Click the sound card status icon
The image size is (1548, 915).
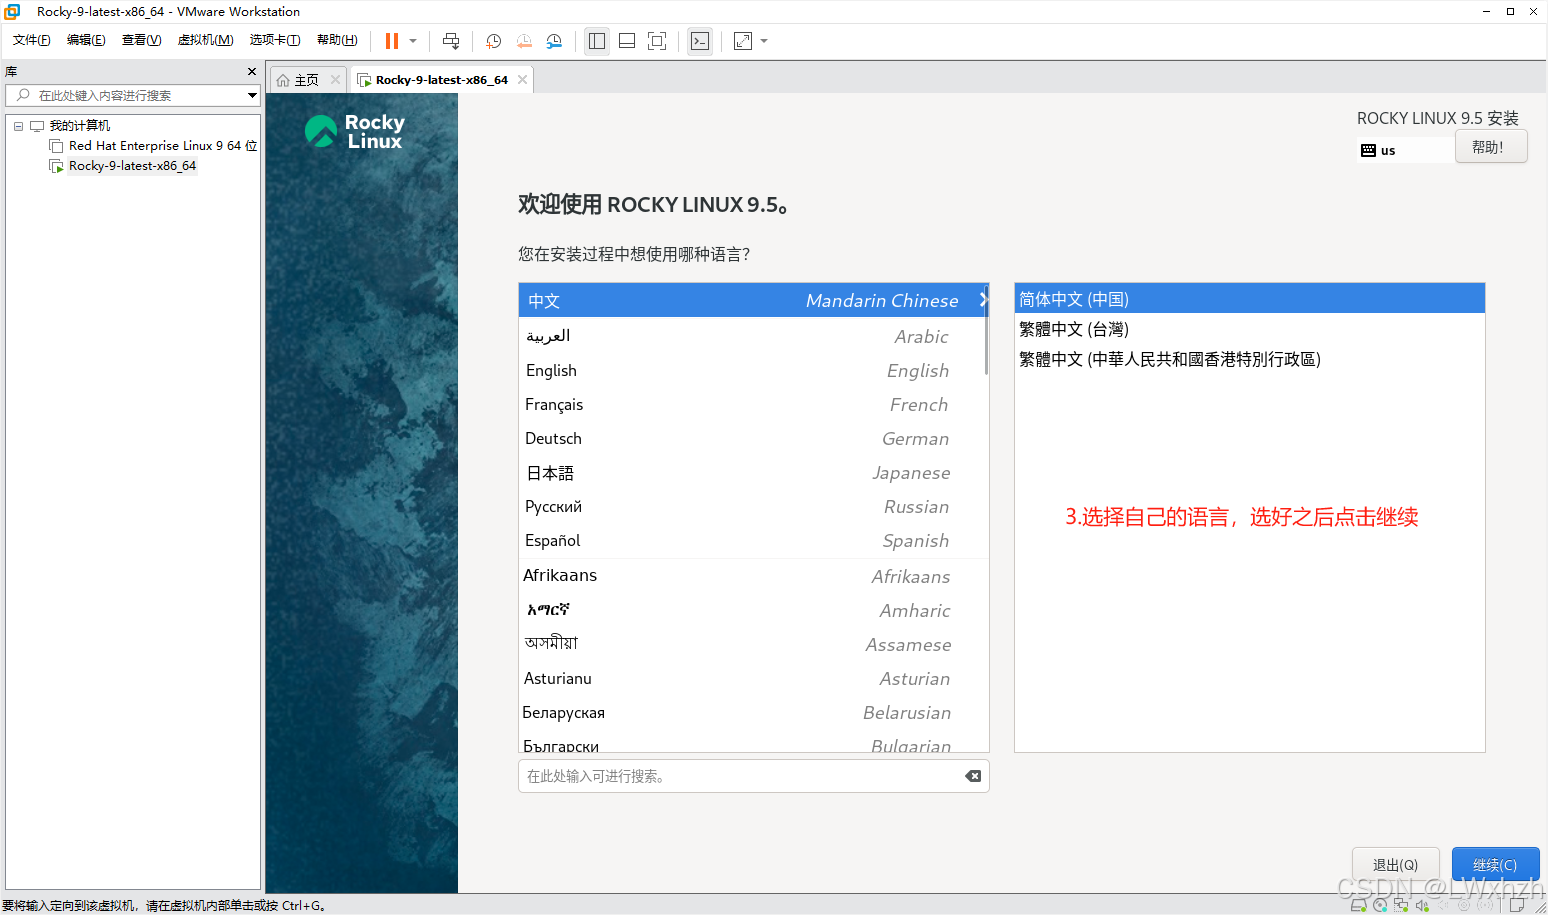click(x=1422, y=905)
